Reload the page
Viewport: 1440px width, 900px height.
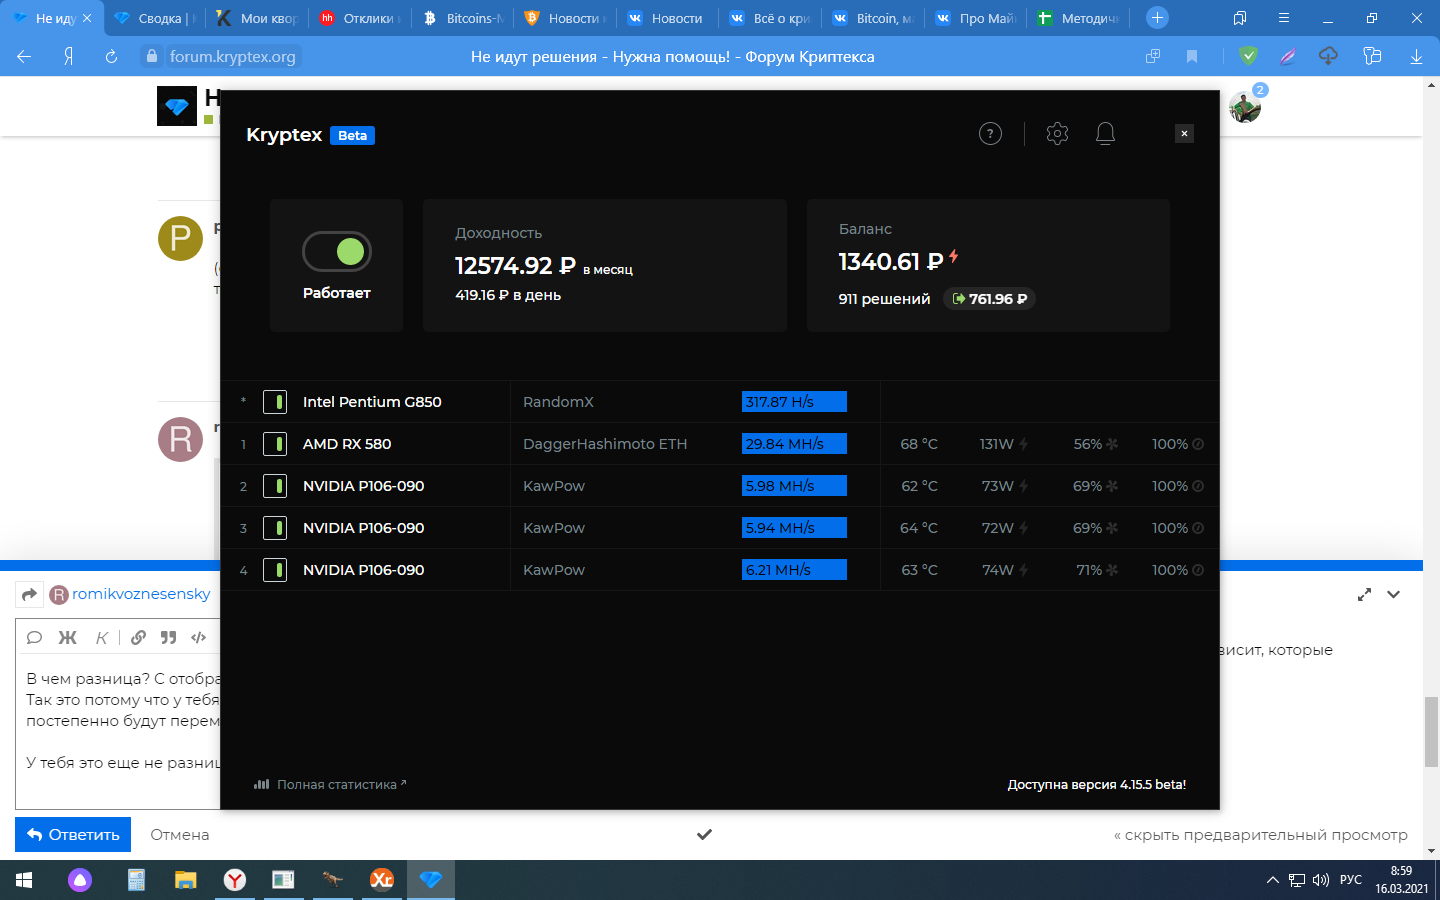coord(111,57)
